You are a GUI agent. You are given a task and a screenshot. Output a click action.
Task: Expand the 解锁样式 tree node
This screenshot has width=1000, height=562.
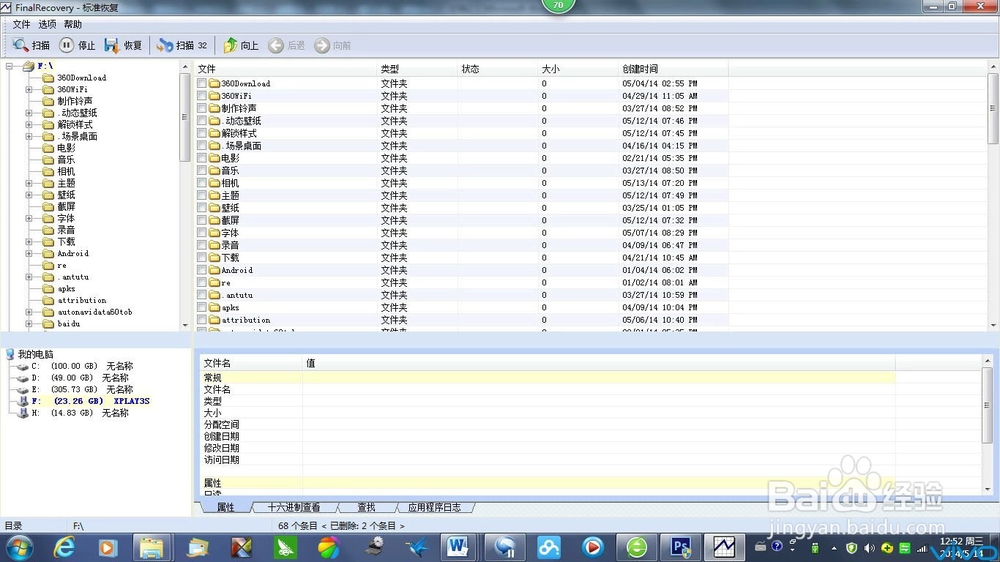pos(29,124)
